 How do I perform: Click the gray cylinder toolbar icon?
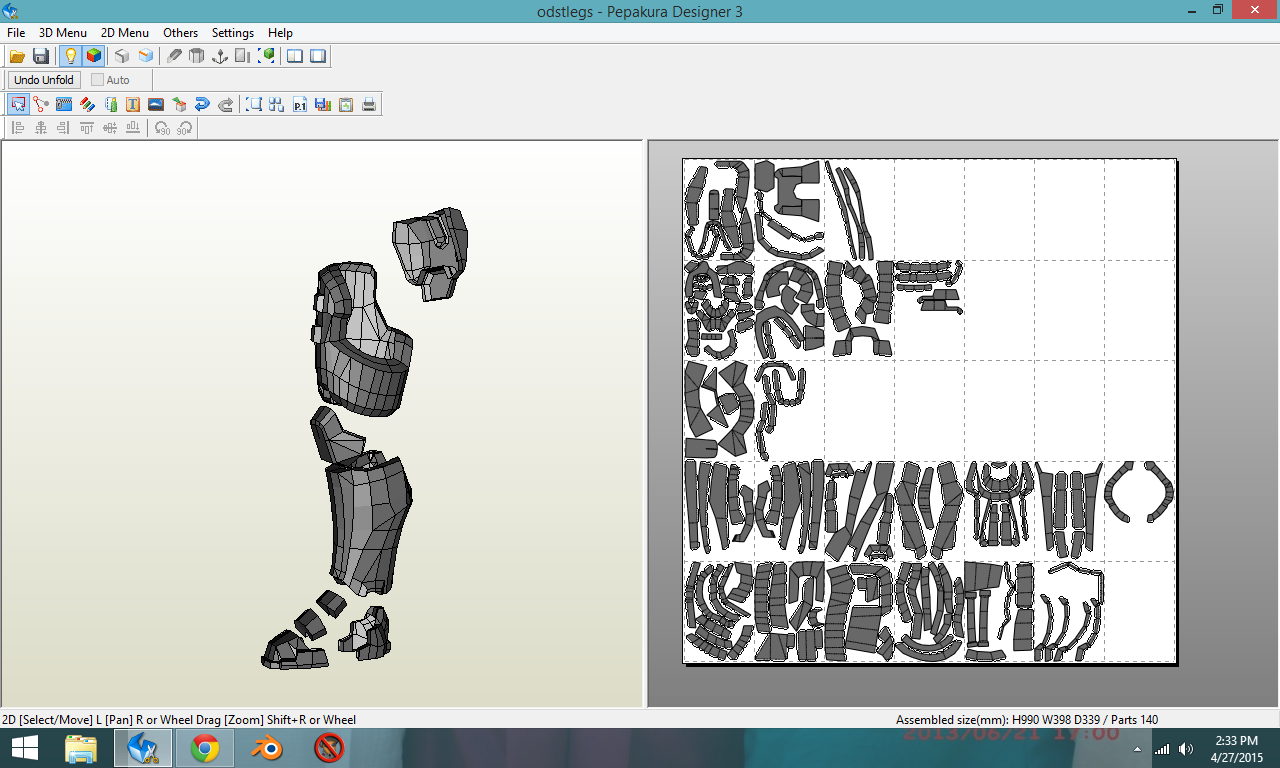tap(197, 56)
